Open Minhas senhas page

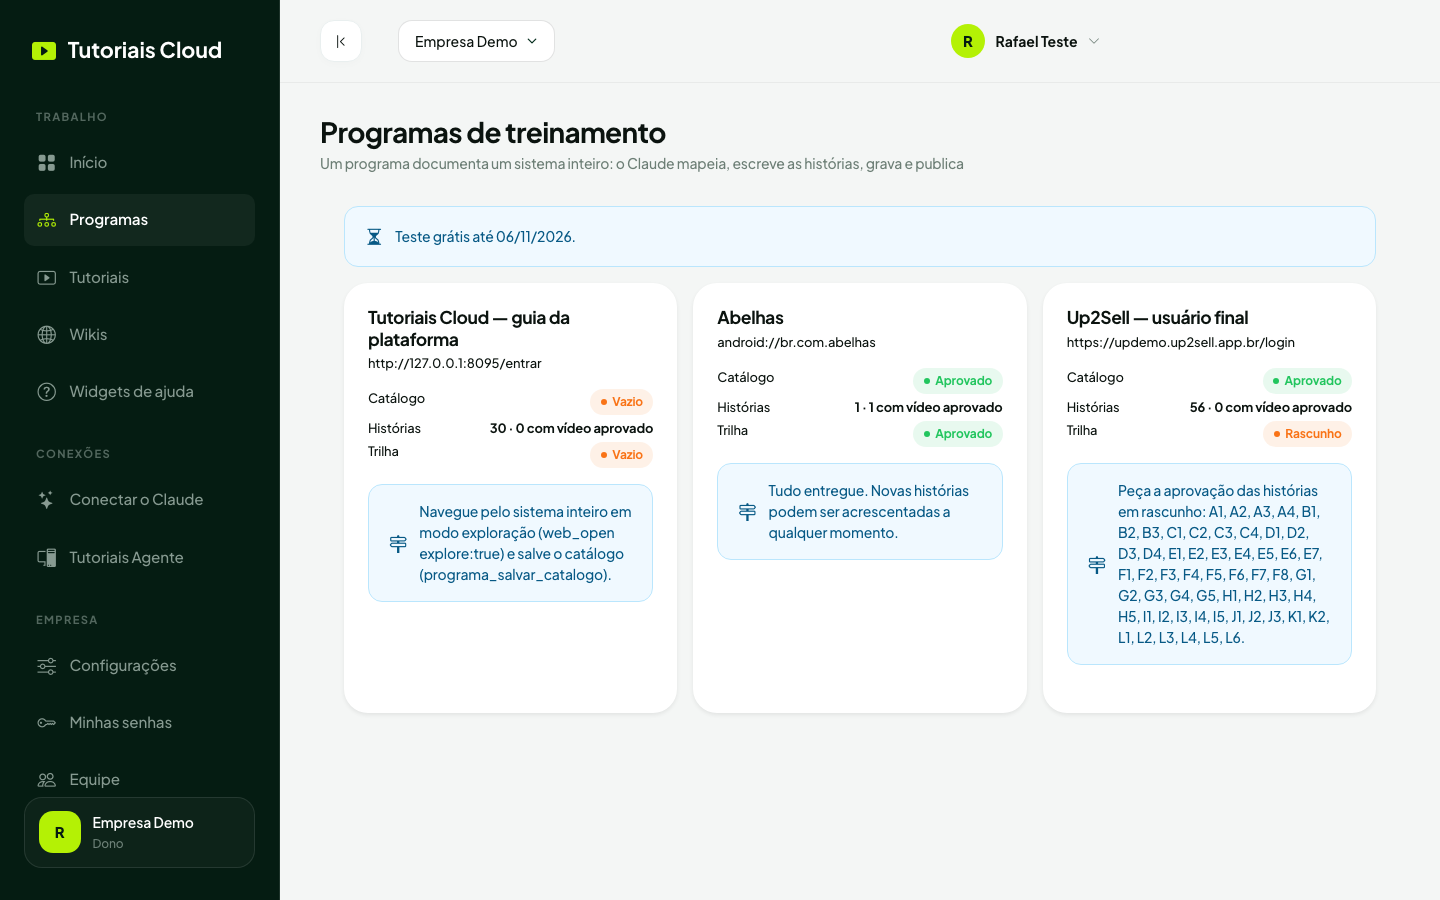point(139,723)
